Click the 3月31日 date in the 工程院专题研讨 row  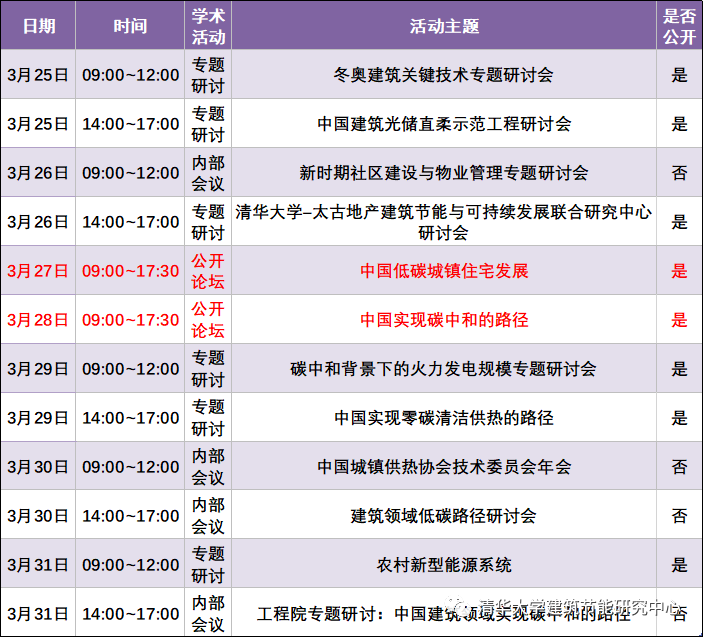coord(38,613)
